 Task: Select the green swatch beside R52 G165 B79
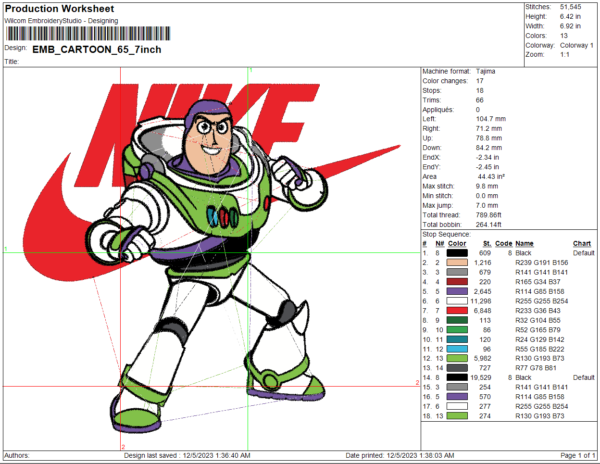[457, 330]
